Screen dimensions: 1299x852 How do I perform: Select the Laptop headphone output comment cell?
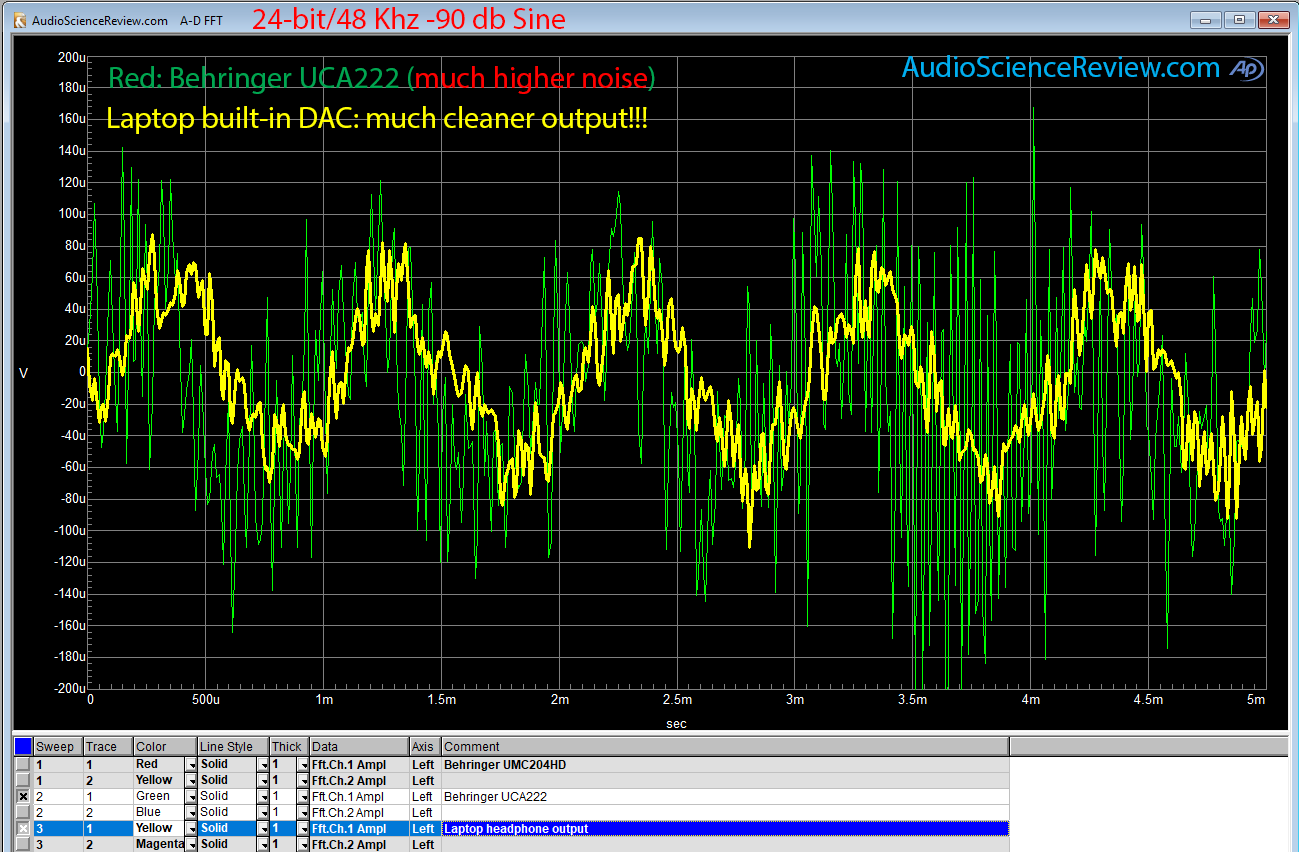click(725, 828)
